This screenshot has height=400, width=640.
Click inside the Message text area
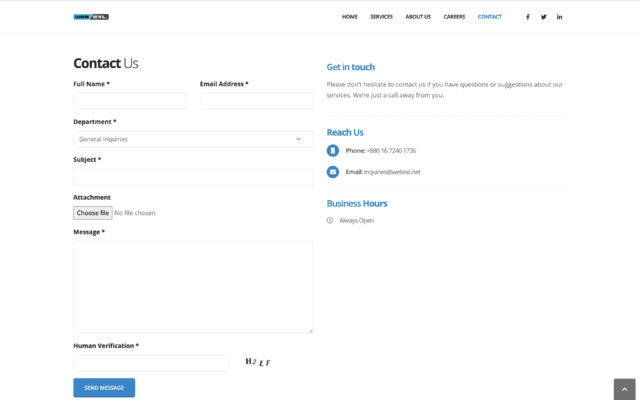click(x=193, y=286)
